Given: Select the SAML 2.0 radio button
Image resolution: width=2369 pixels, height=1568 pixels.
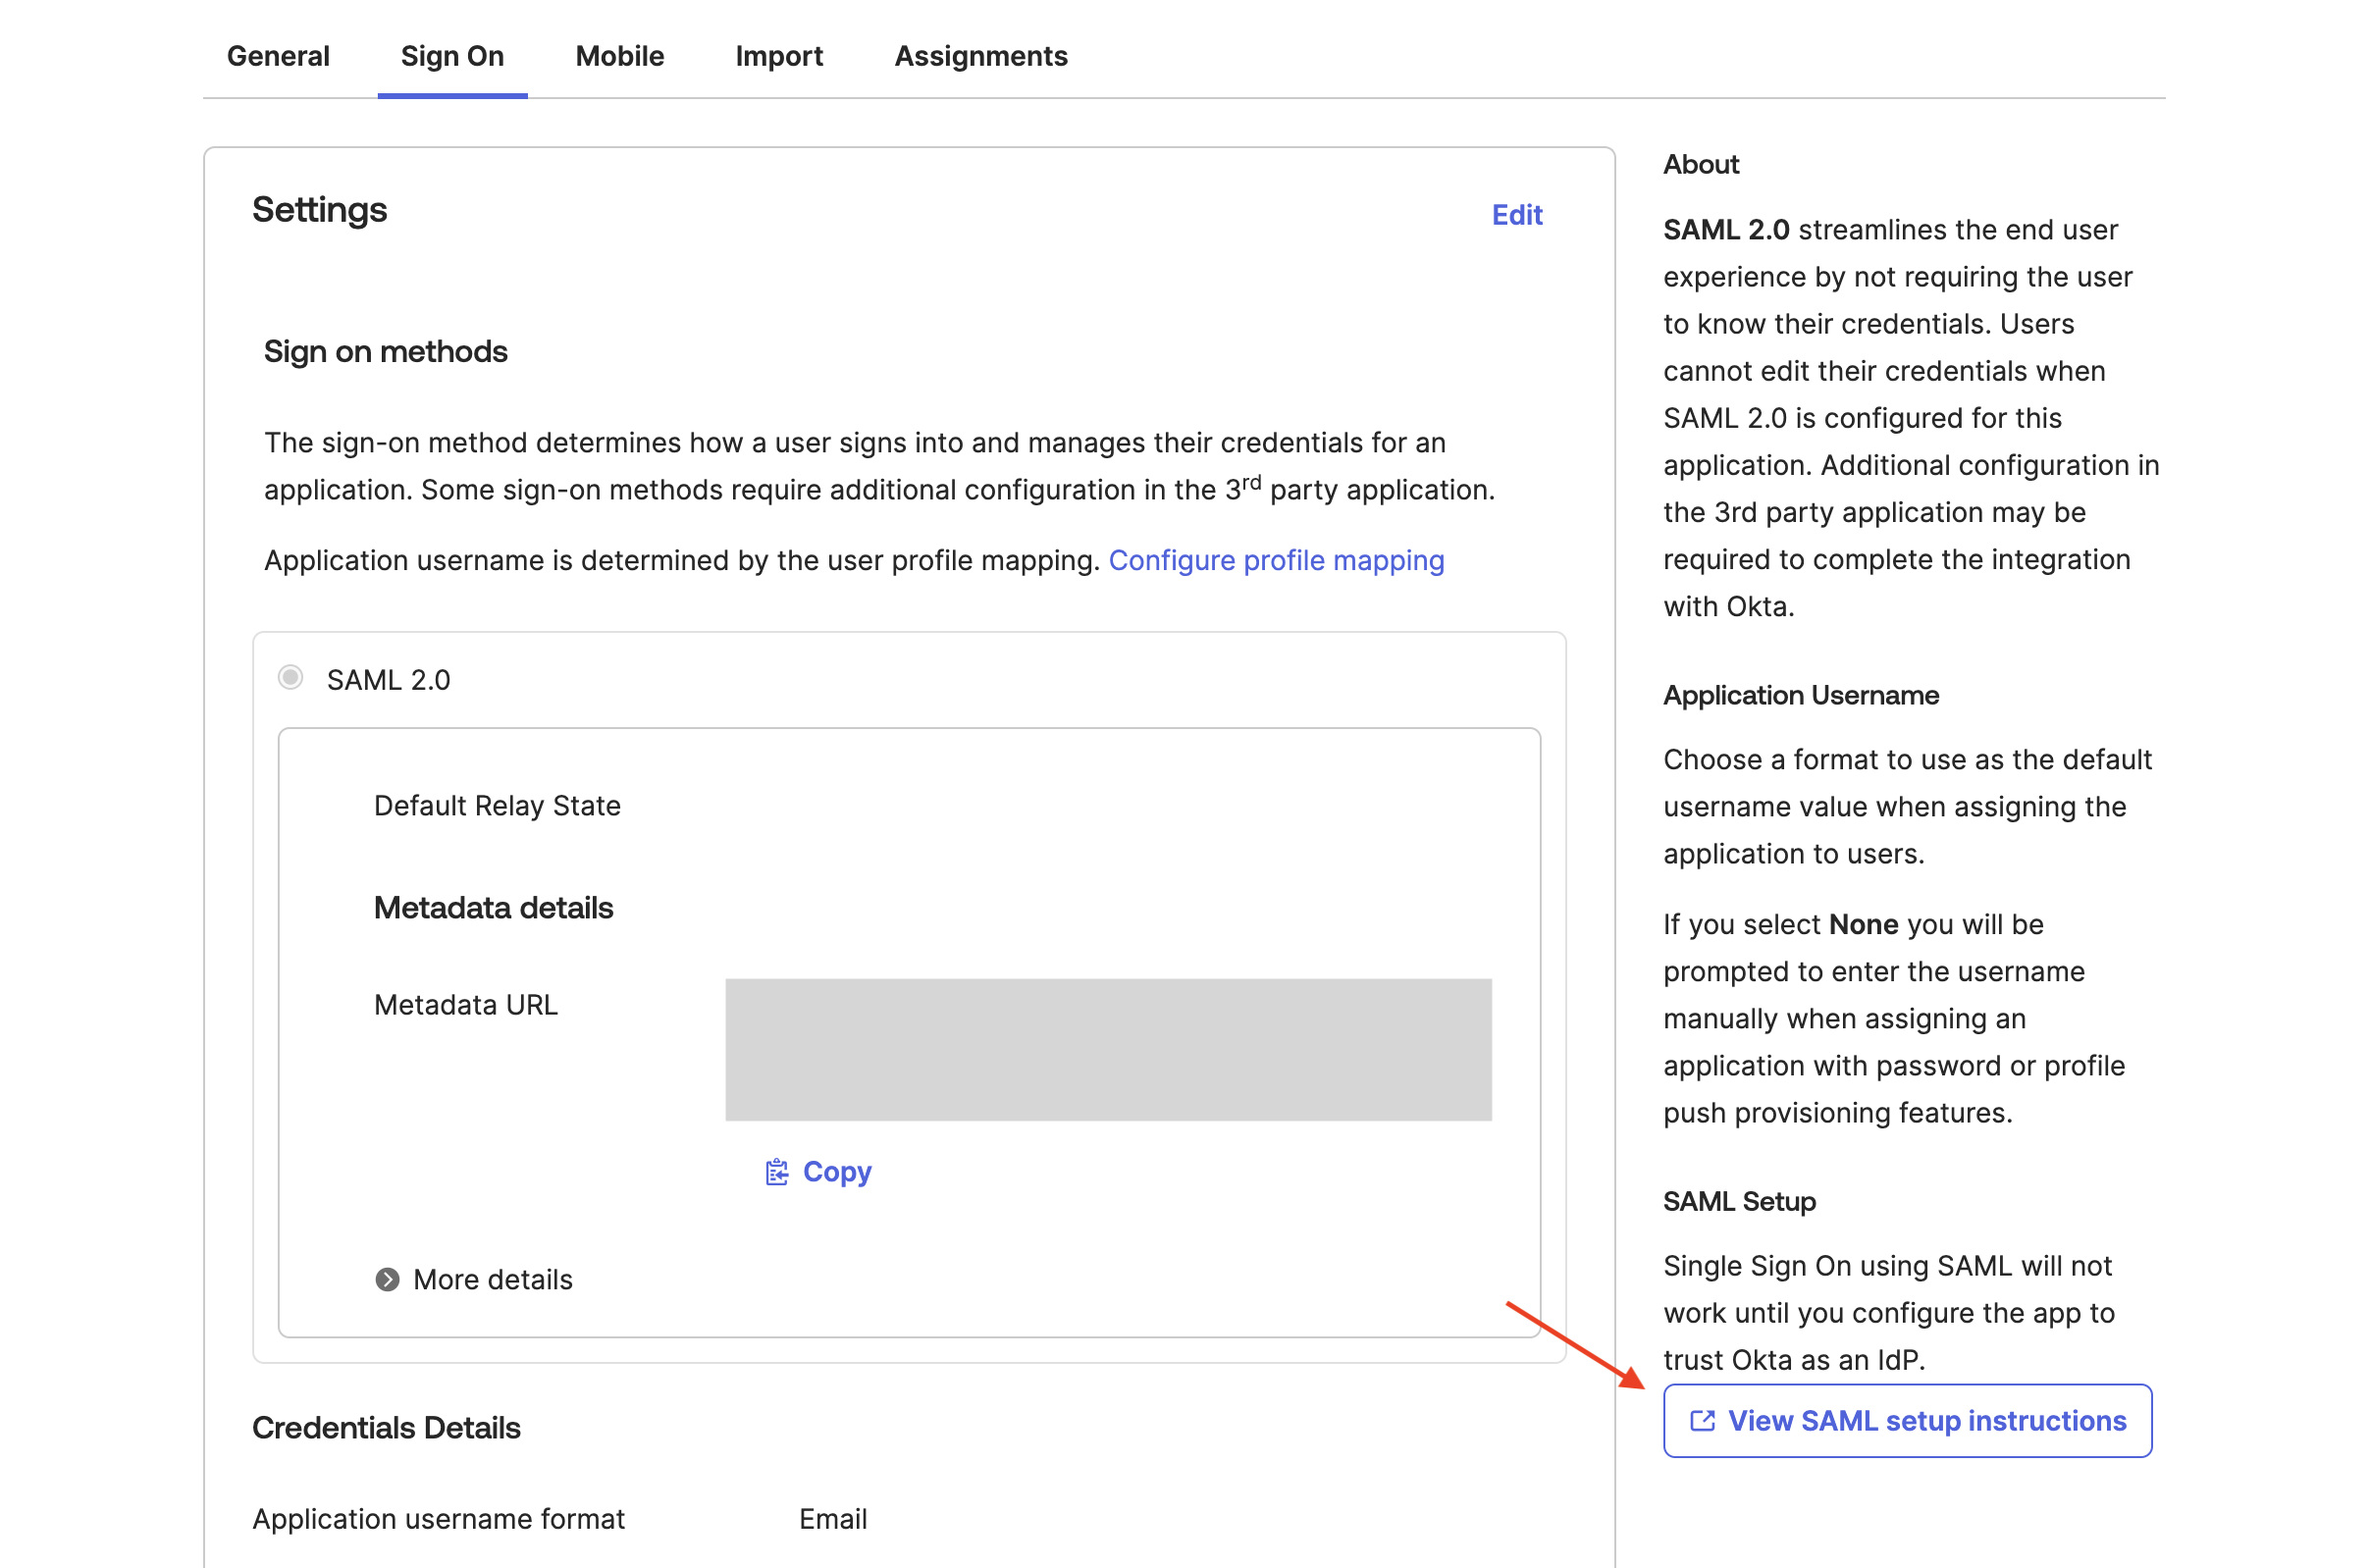Looking at the screenshot, I should click(x=290, y=678).
